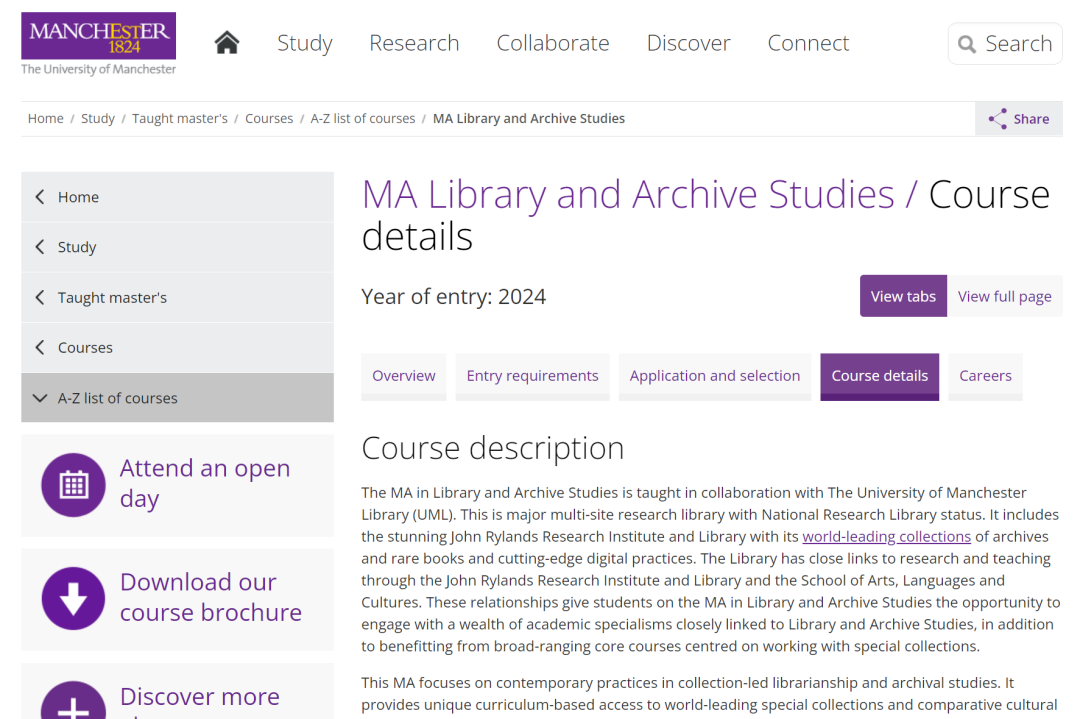Click the Search input field
This screenshot has height=719, width=1080.
point(1005,44)
